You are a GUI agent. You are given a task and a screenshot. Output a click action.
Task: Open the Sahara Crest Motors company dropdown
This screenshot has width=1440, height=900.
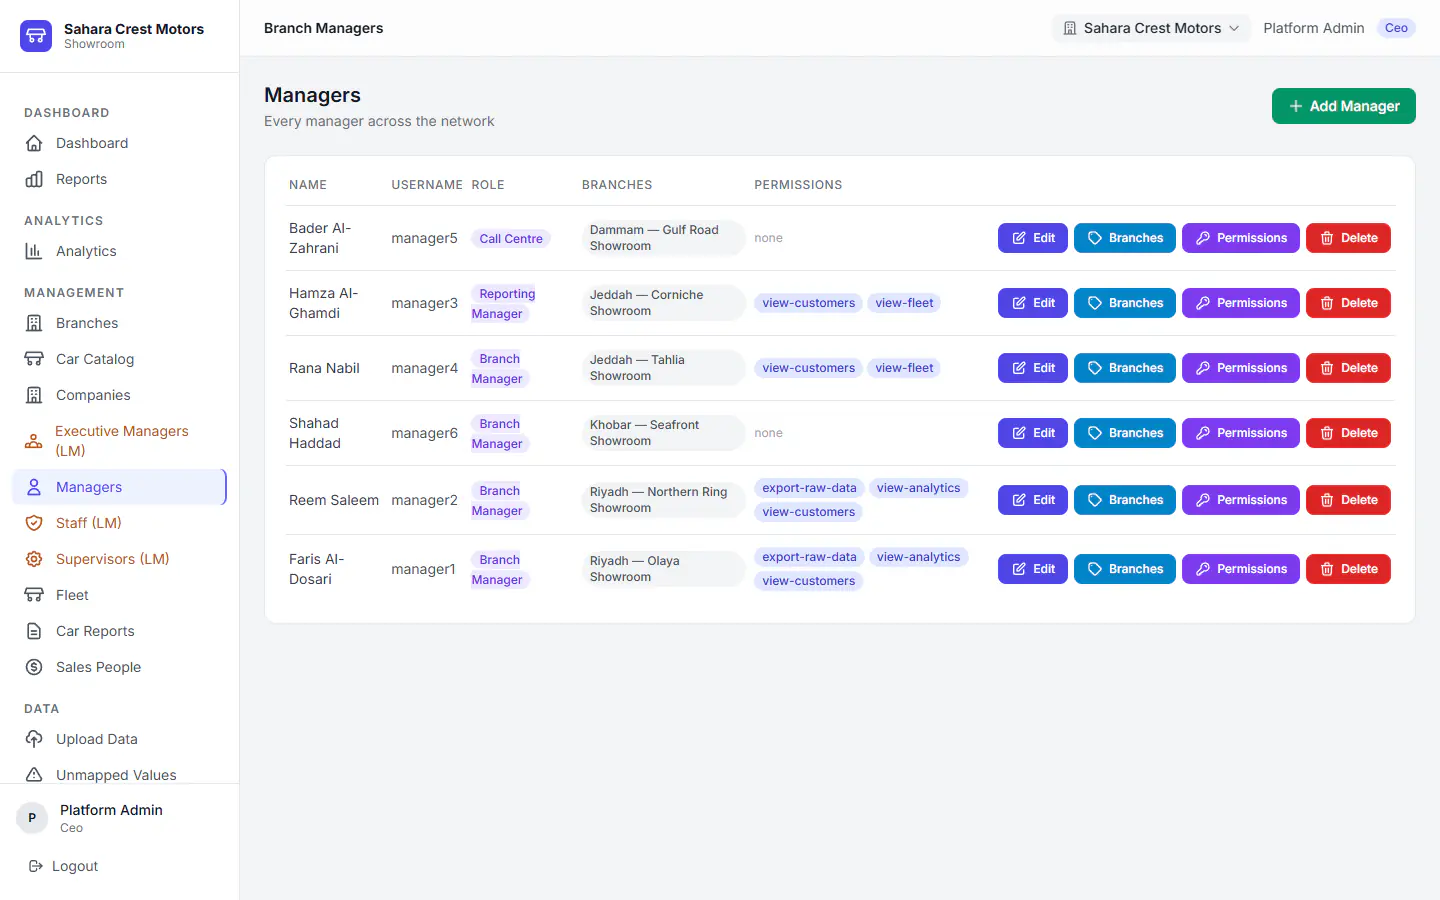1150,28
